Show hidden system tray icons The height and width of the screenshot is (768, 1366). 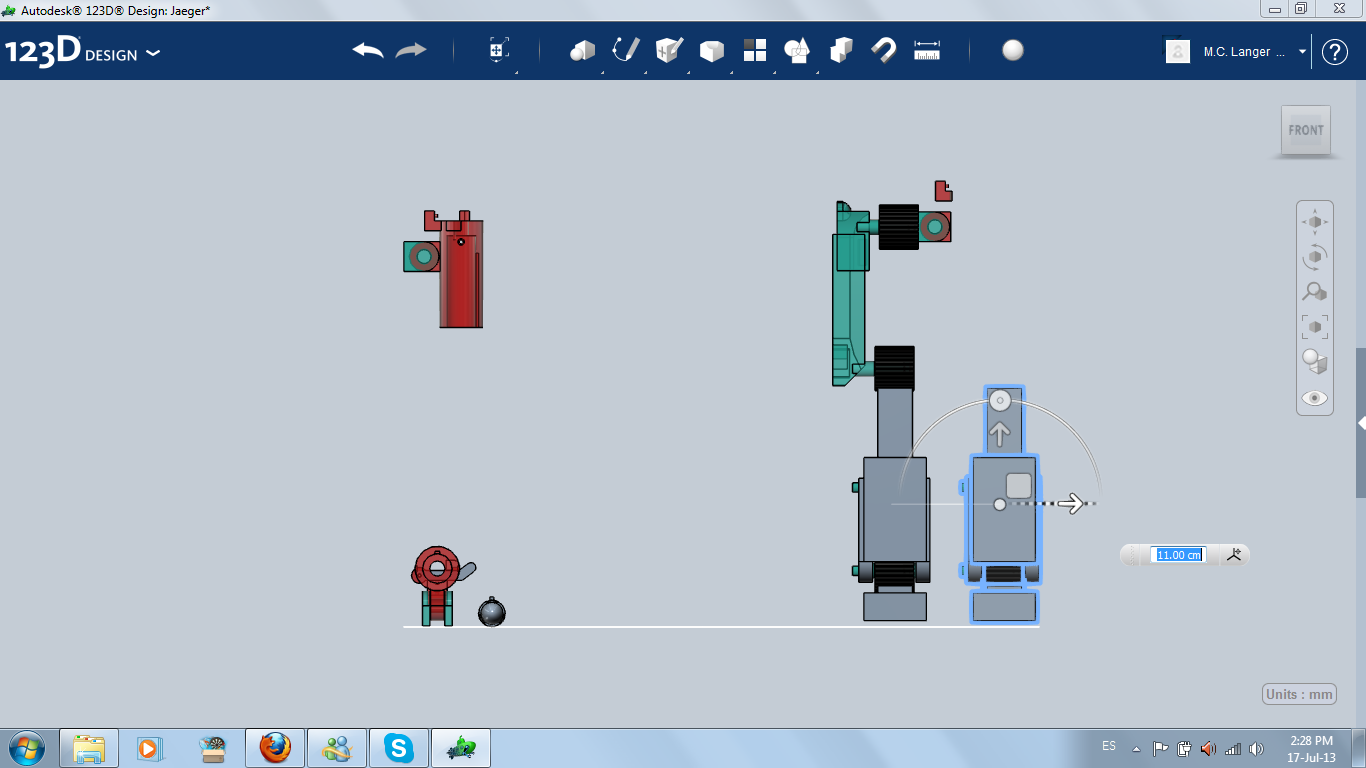pos(1136,749)
